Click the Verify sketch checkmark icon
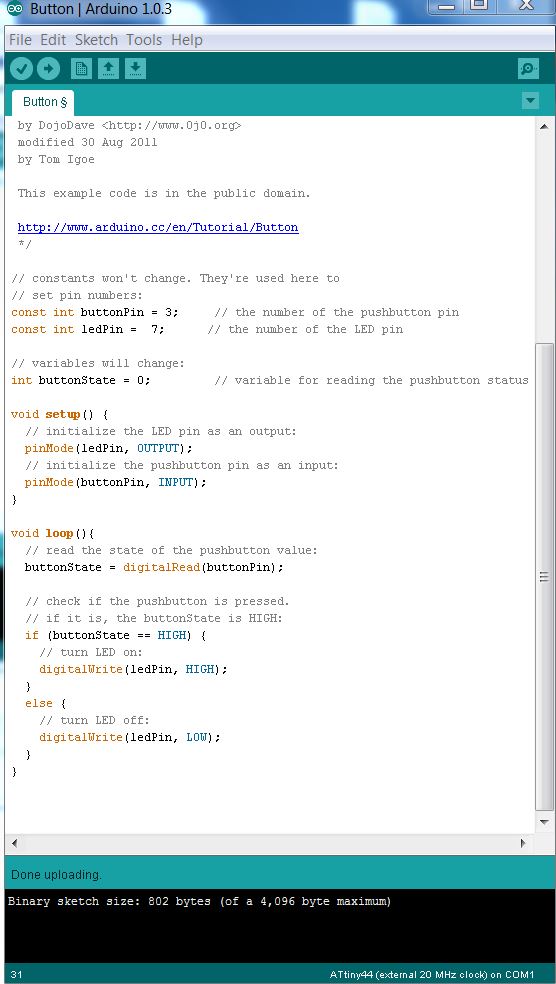 [21, 68]
